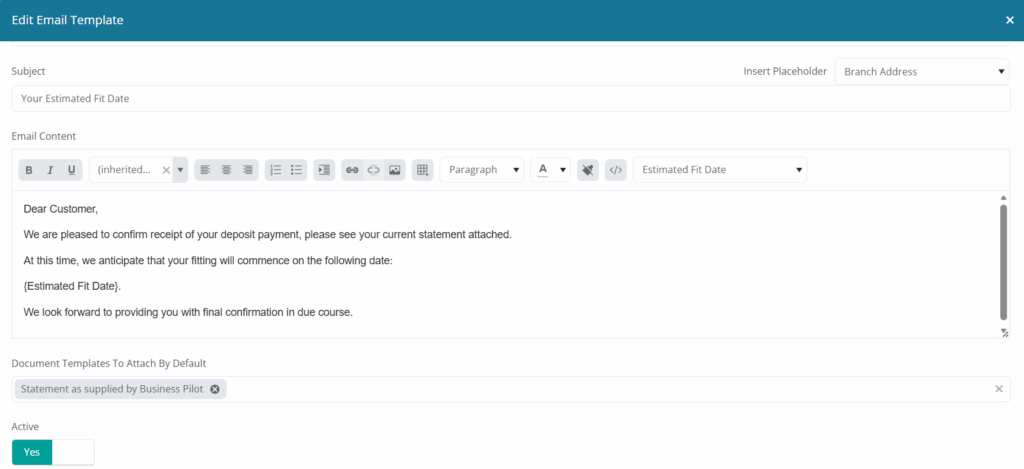Align text to the left

pos(205,170)
